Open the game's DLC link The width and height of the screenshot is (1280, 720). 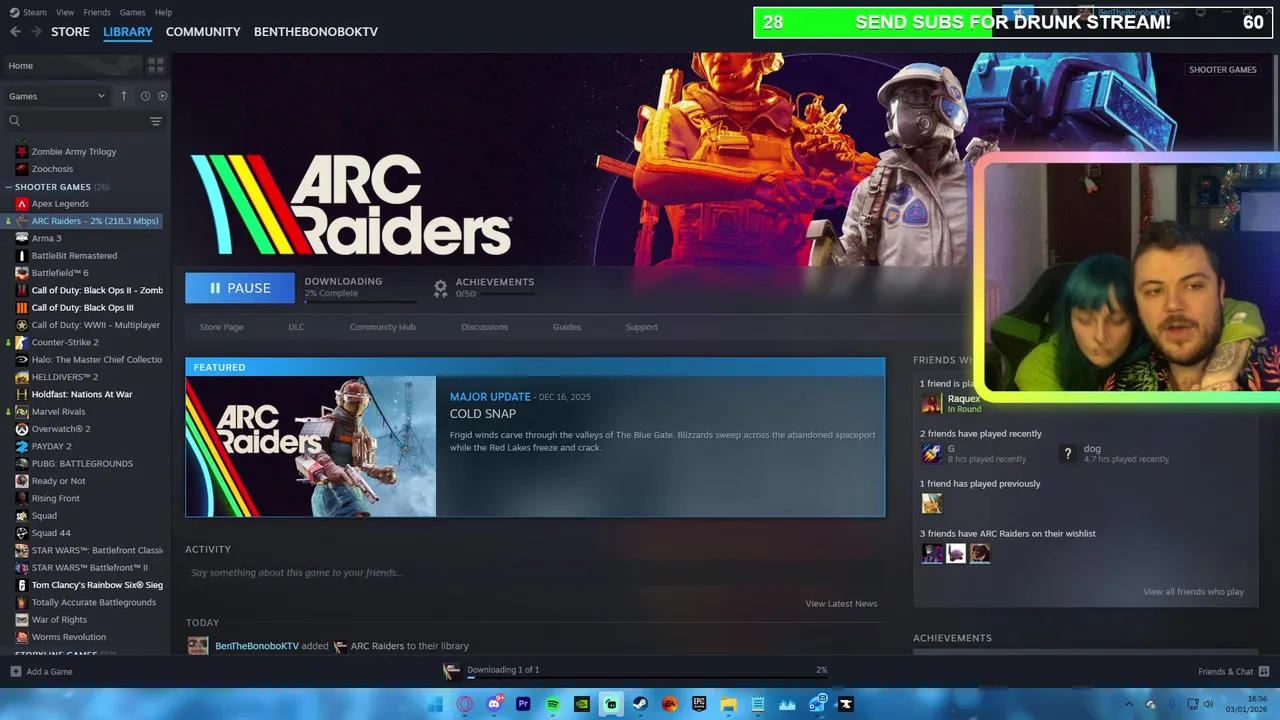tap(297, 327)
